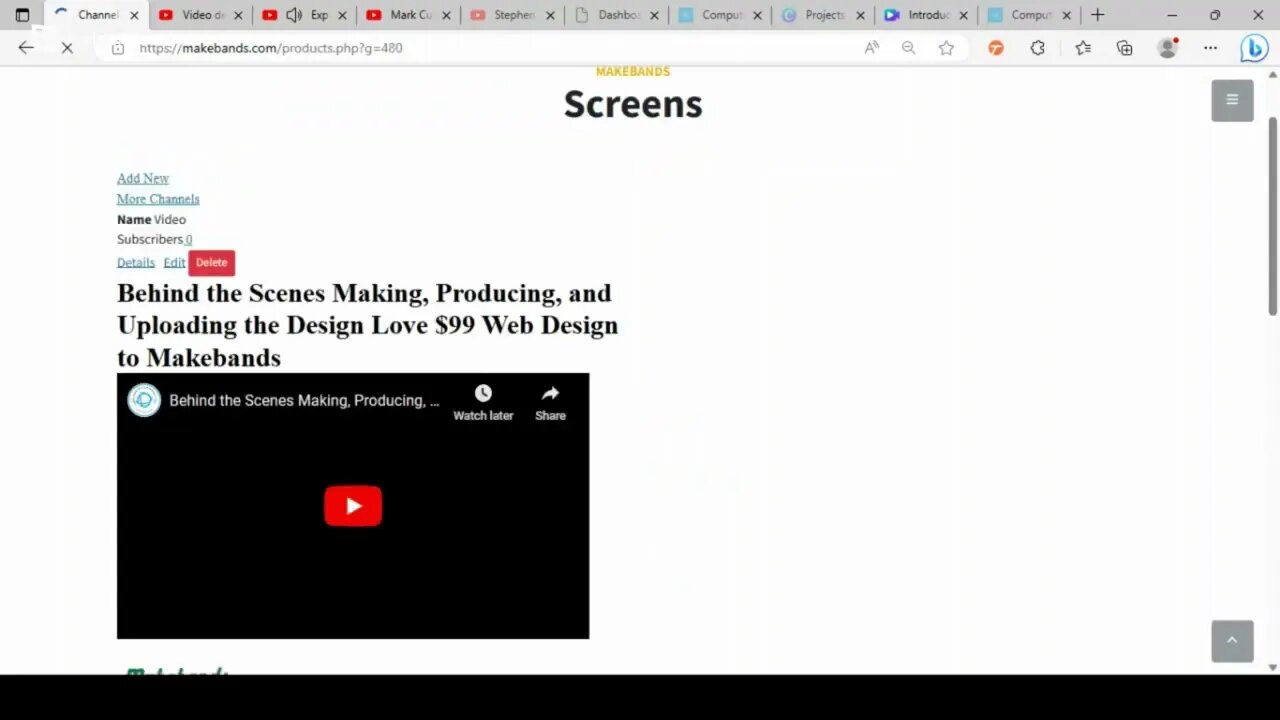Screen dimensions: 1280x720
Task: Close the Mark Cu tab
Action: [446, 15]
